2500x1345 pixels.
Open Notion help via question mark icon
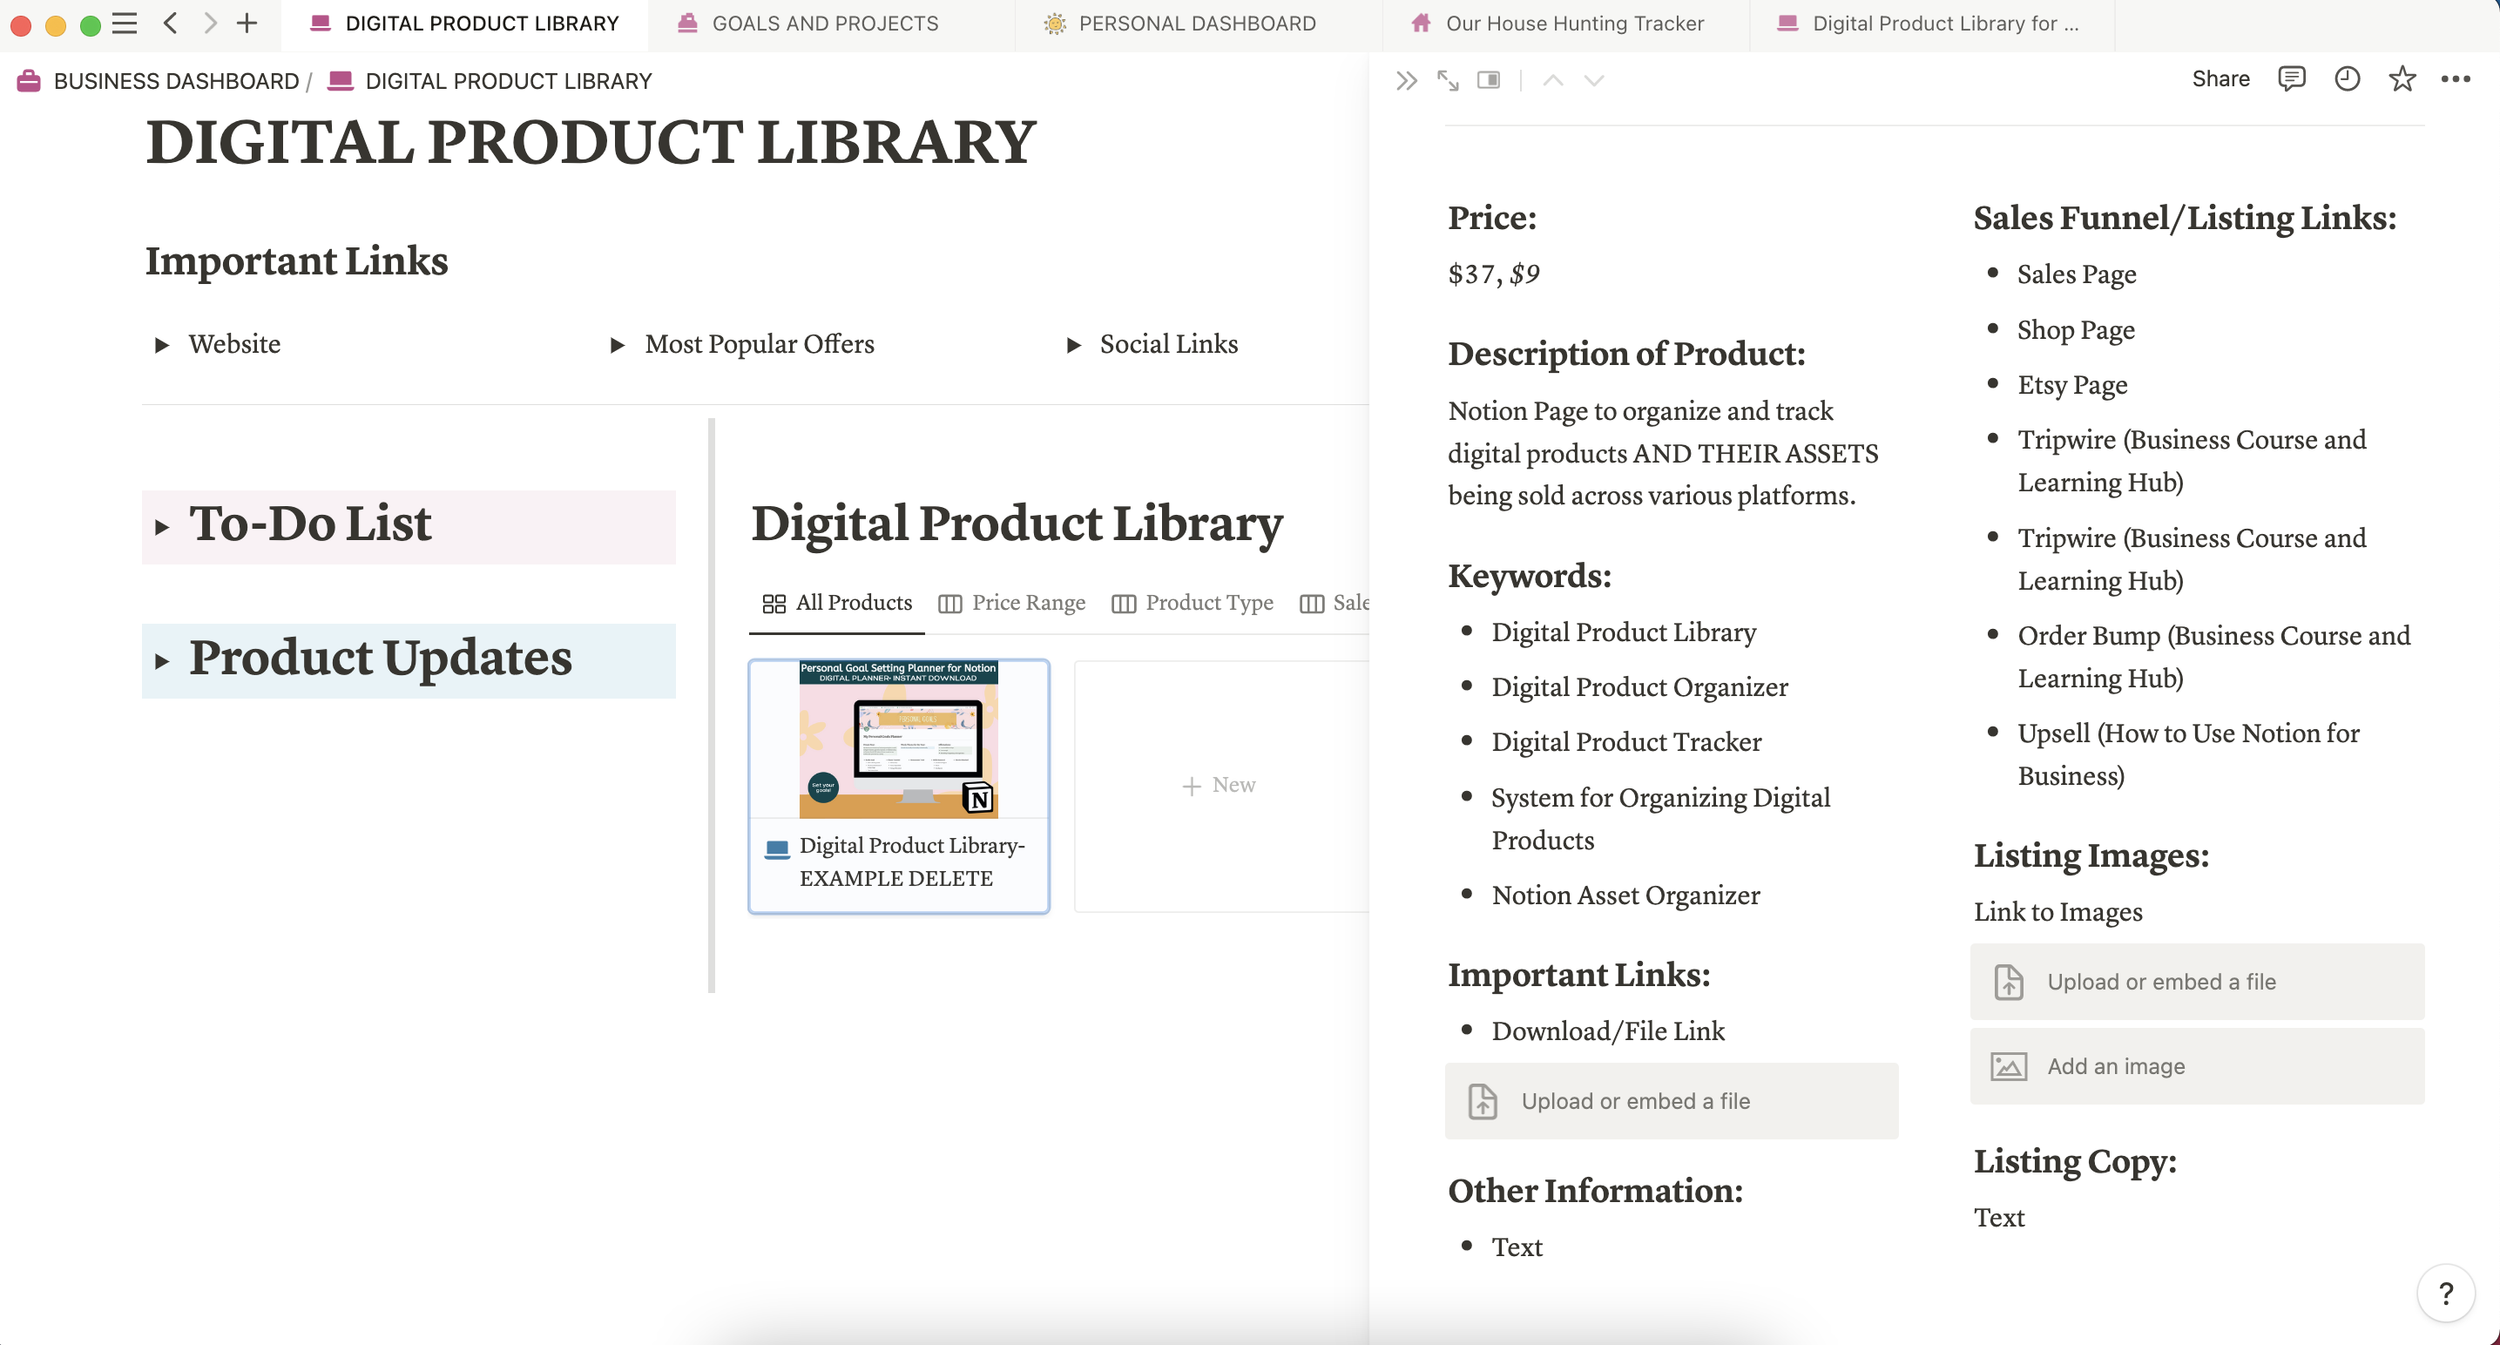(x=2446, y=1293)
